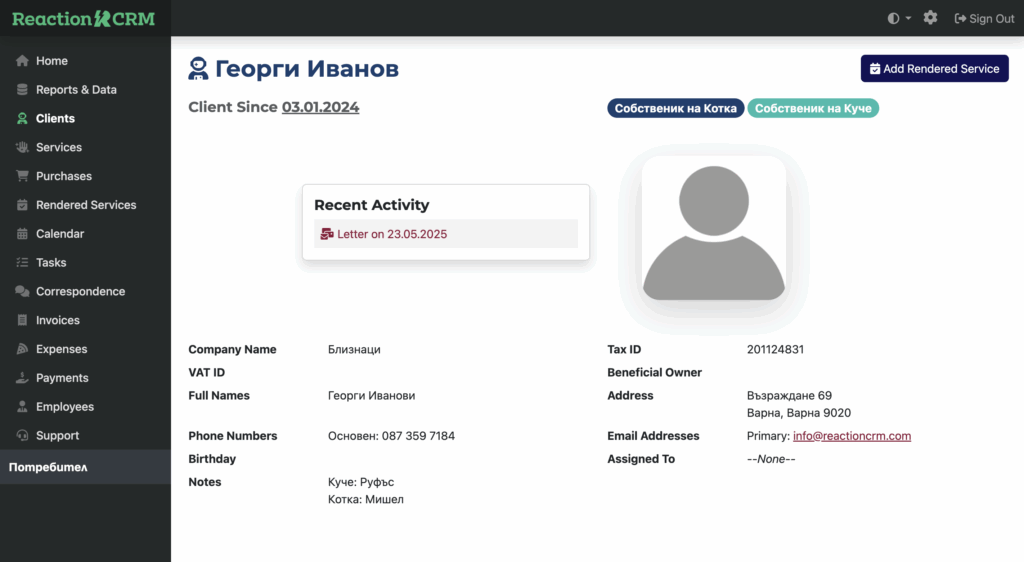
Task: Click the Tasks checklist icon
Action: pyautogui.click(x=22, y=263)
